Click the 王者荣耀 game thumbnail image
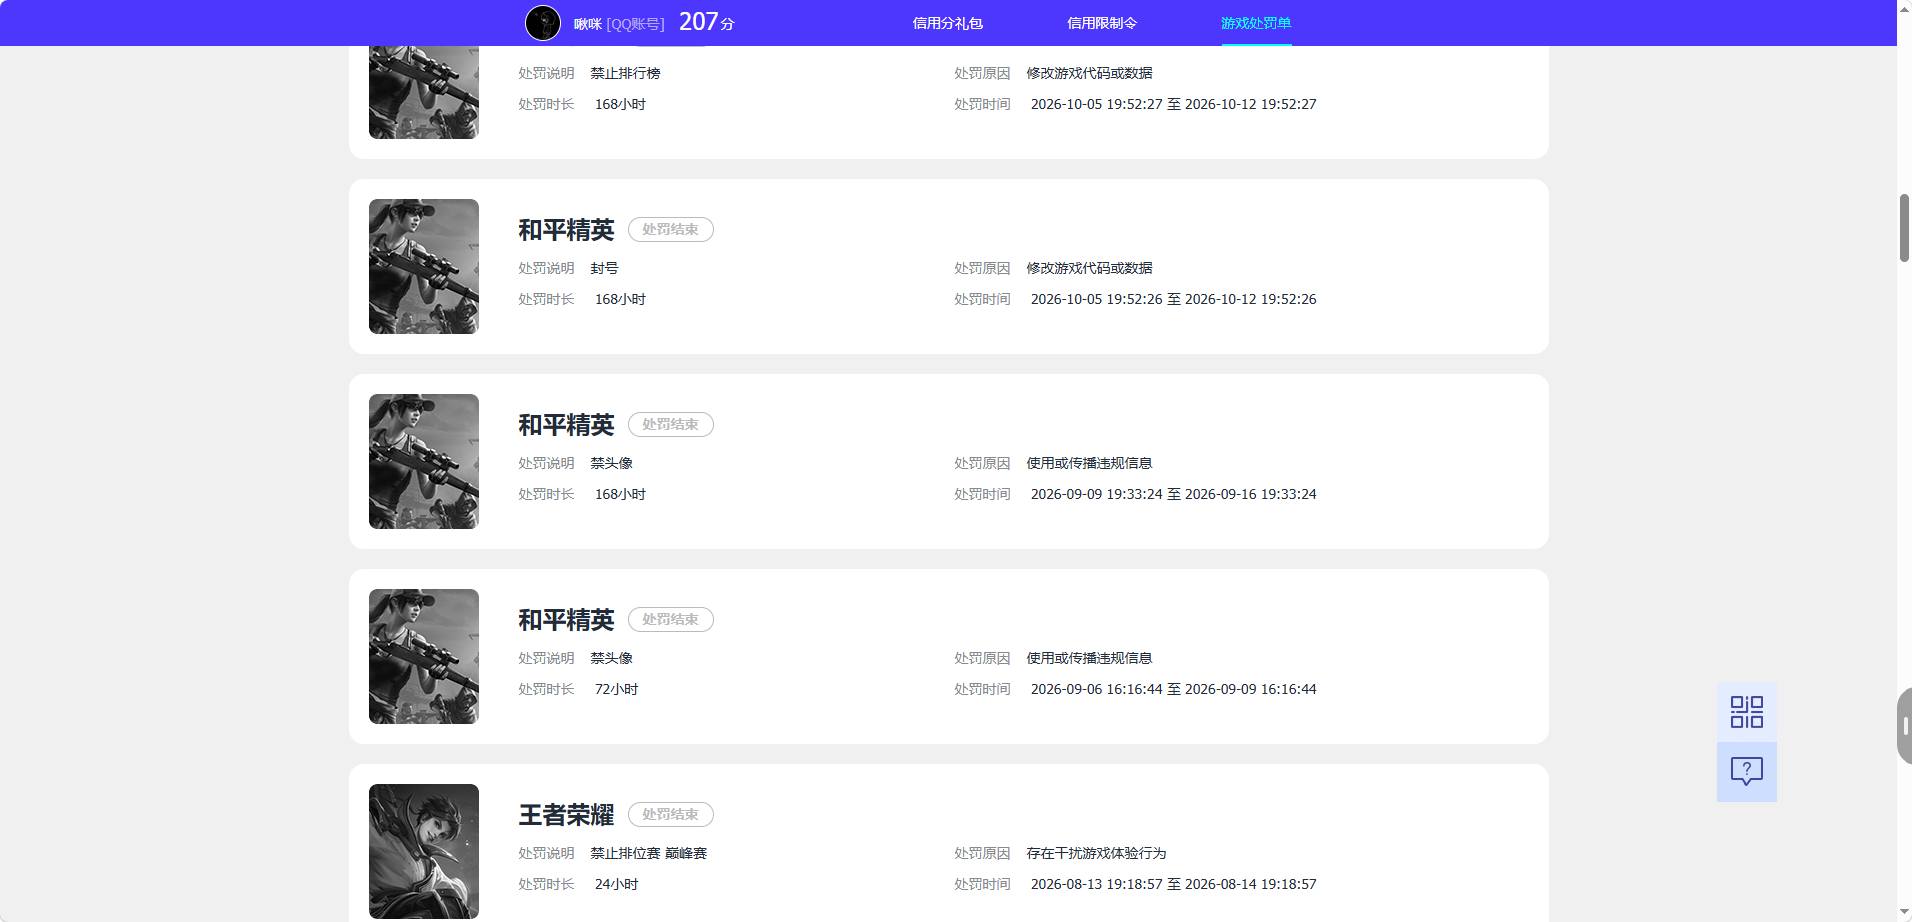Image resolution: width=1912 pixels, height=922 pixels. coord(424,851)
